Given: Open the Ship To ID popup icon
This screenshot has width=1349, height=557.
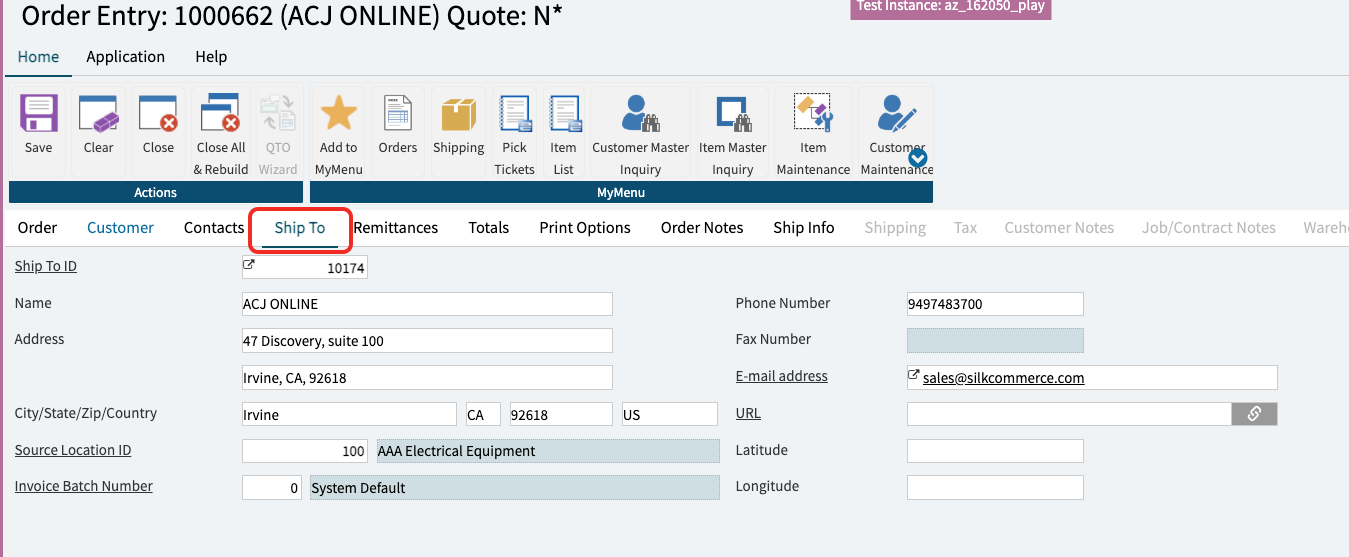Looking at the screenshot, I should coord(249,265).
